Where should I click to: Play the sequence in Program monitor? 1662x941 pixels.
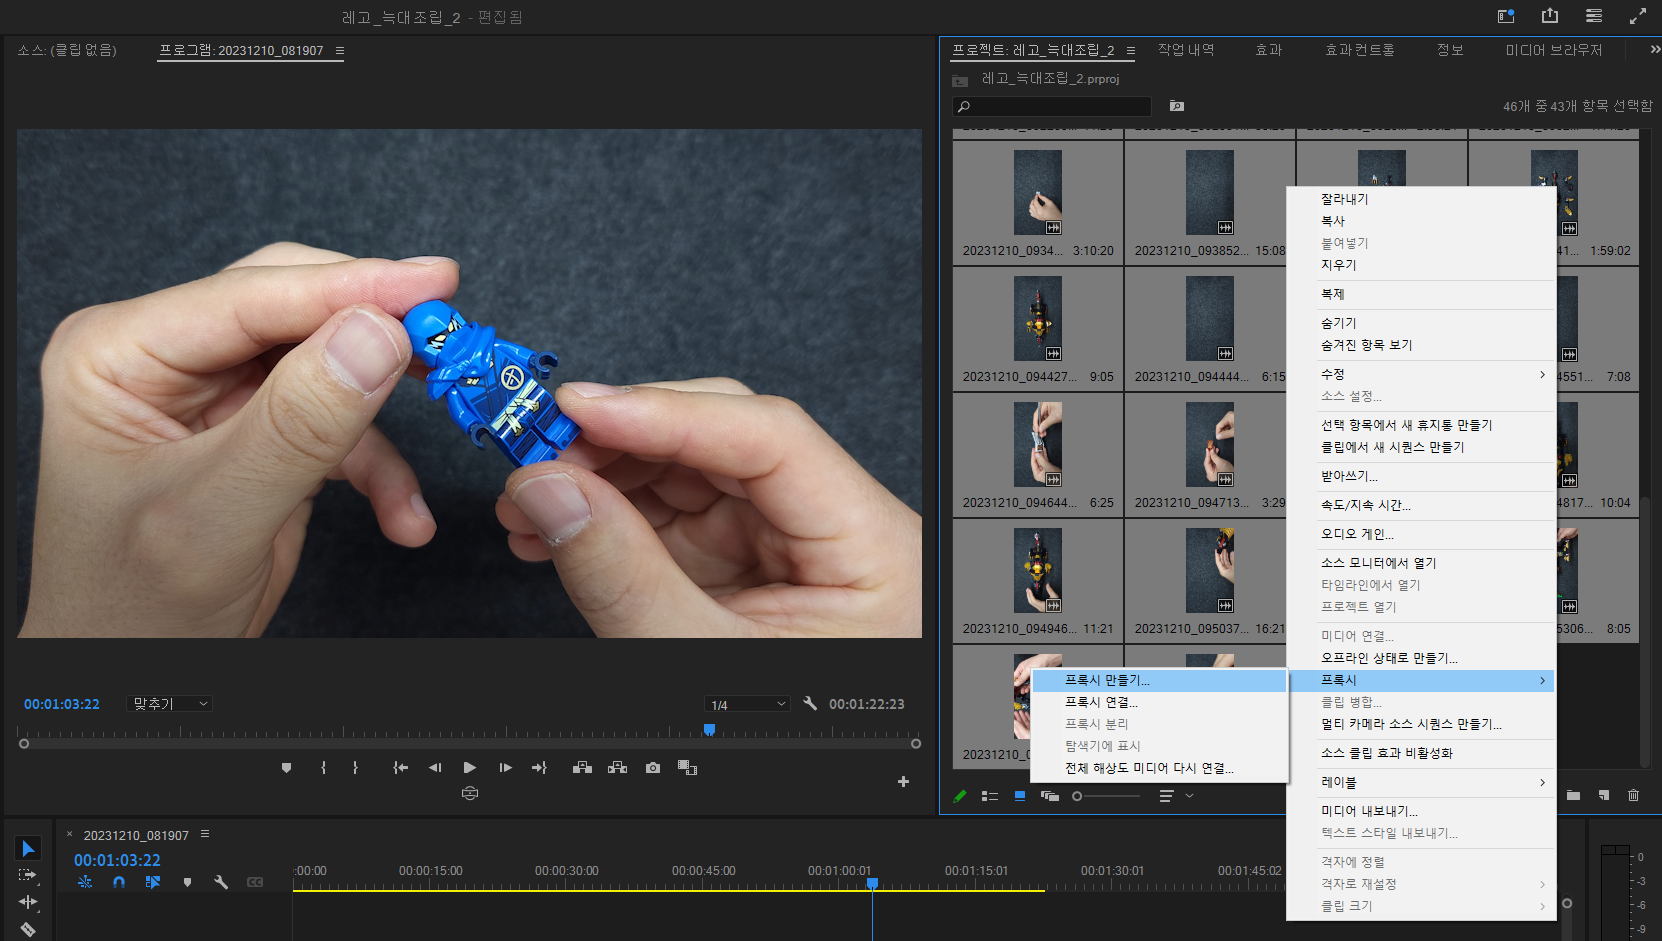(x=470, y=768)
